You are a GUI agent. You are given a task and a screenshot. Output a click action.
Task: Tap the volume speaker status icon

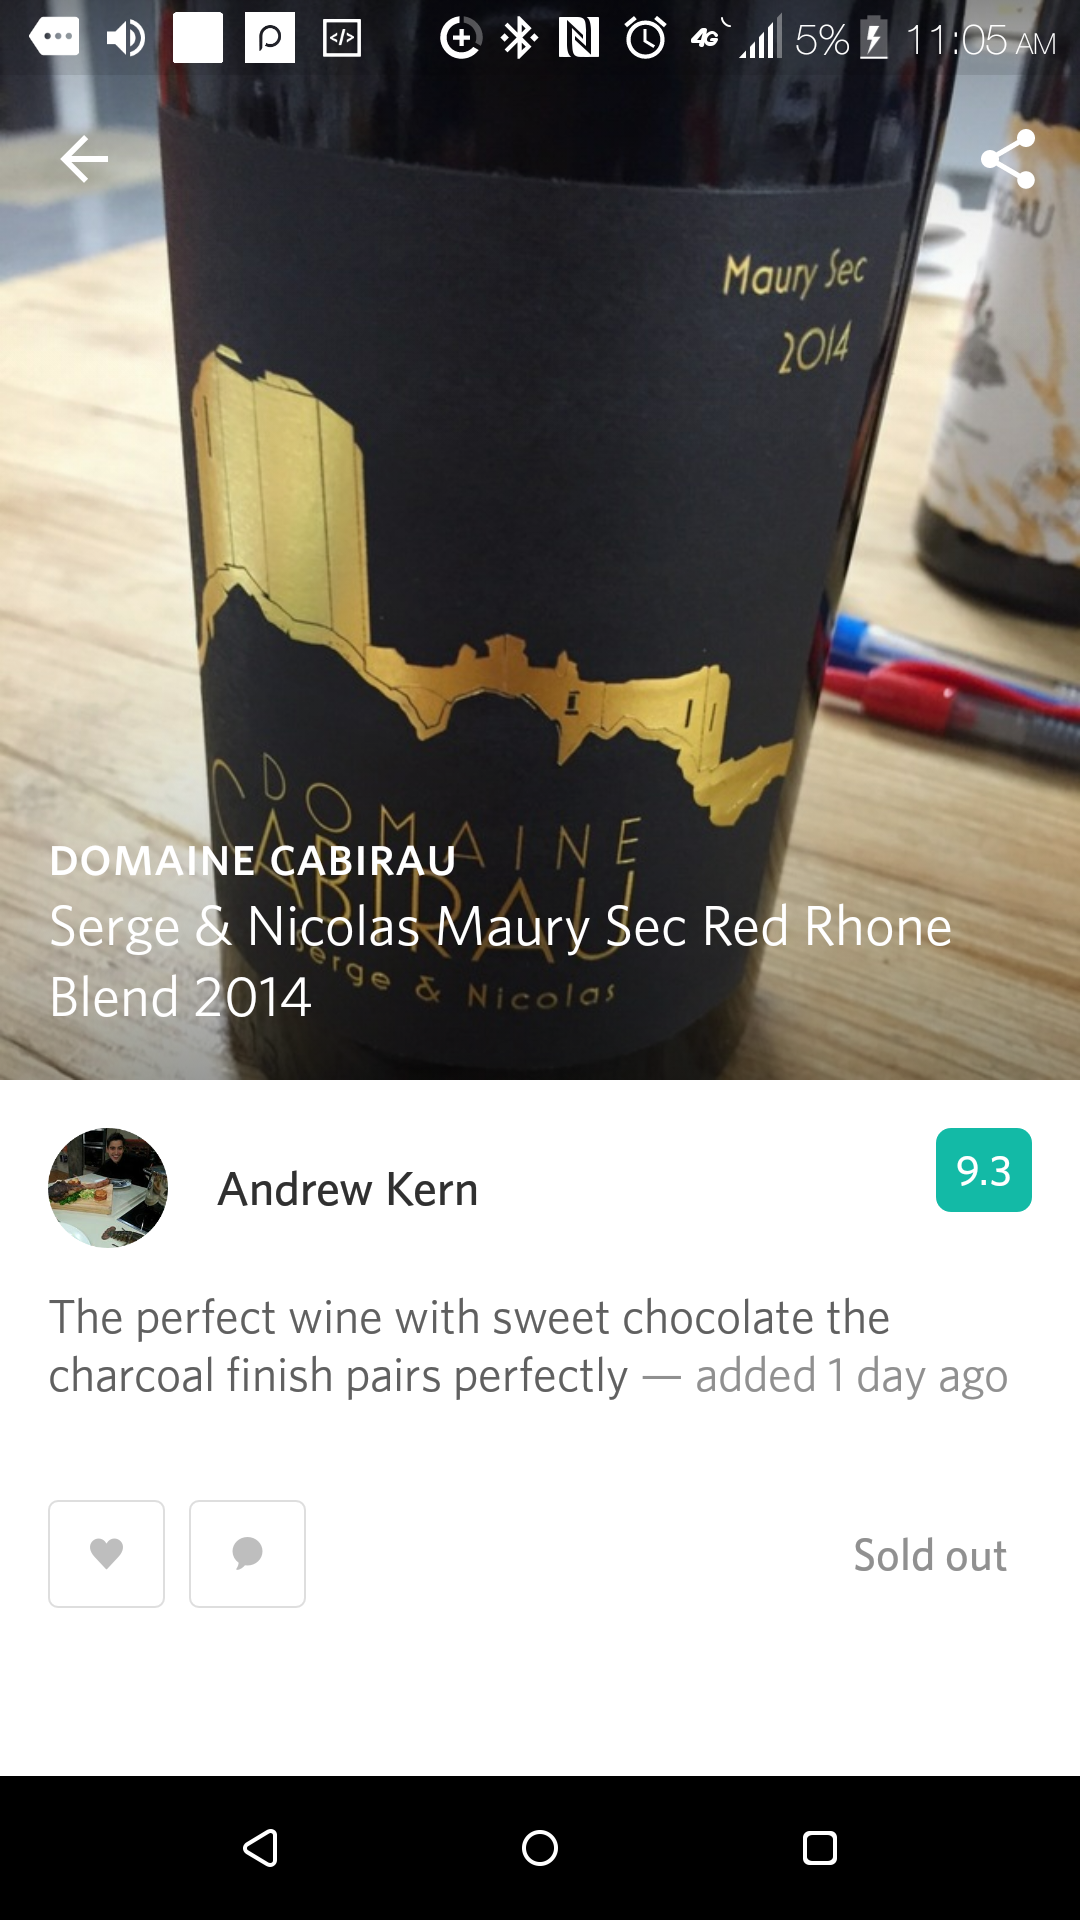click(x=125, y=39)
